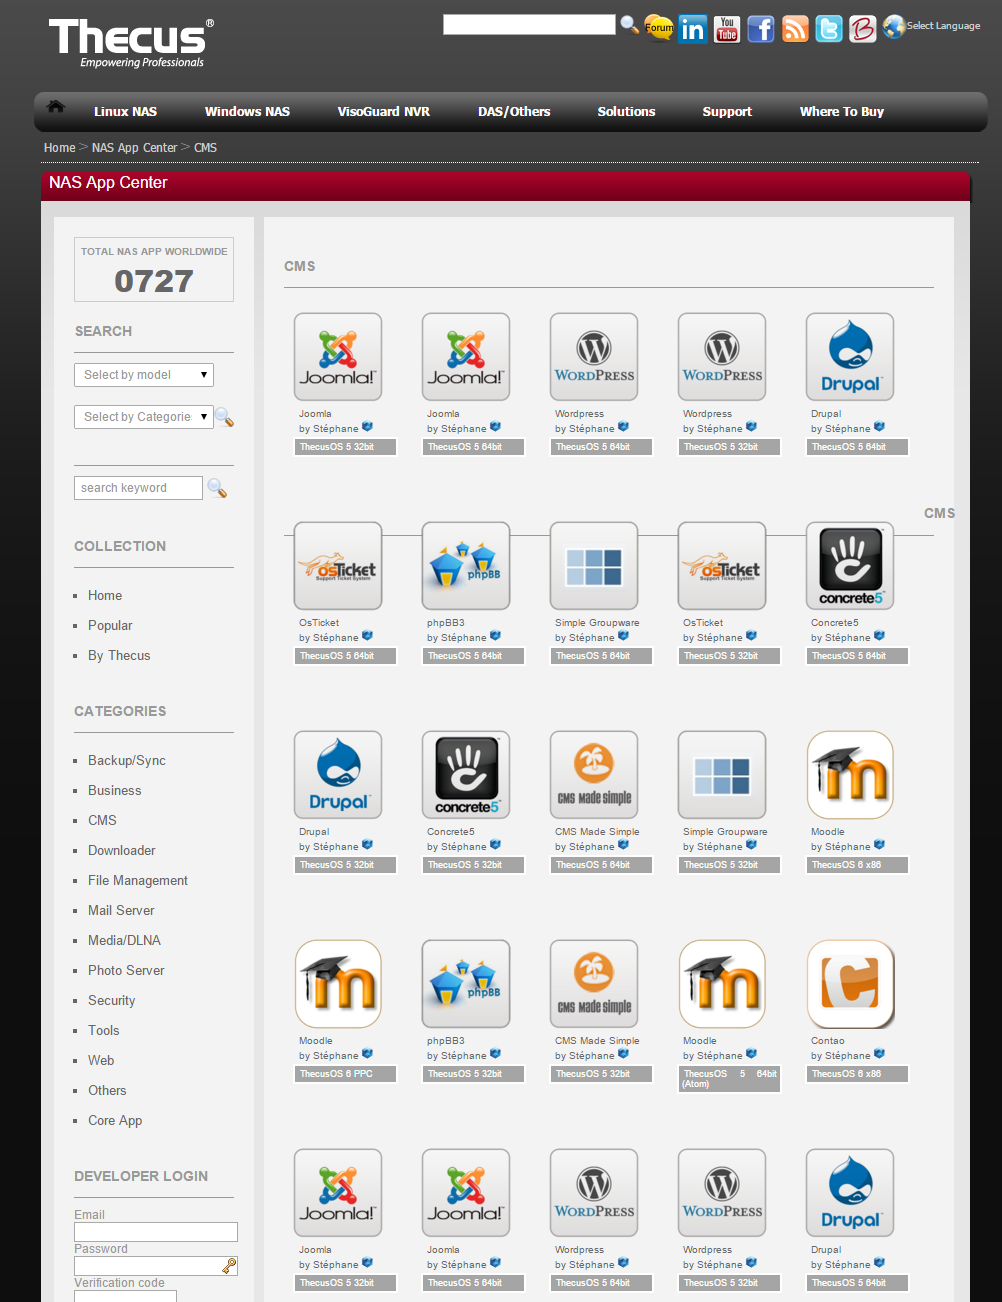1002x1302 pixels.
Task: Open the Simple Groupware ThecusOS 5 64bit icon
Action: [x=594, y=566]
